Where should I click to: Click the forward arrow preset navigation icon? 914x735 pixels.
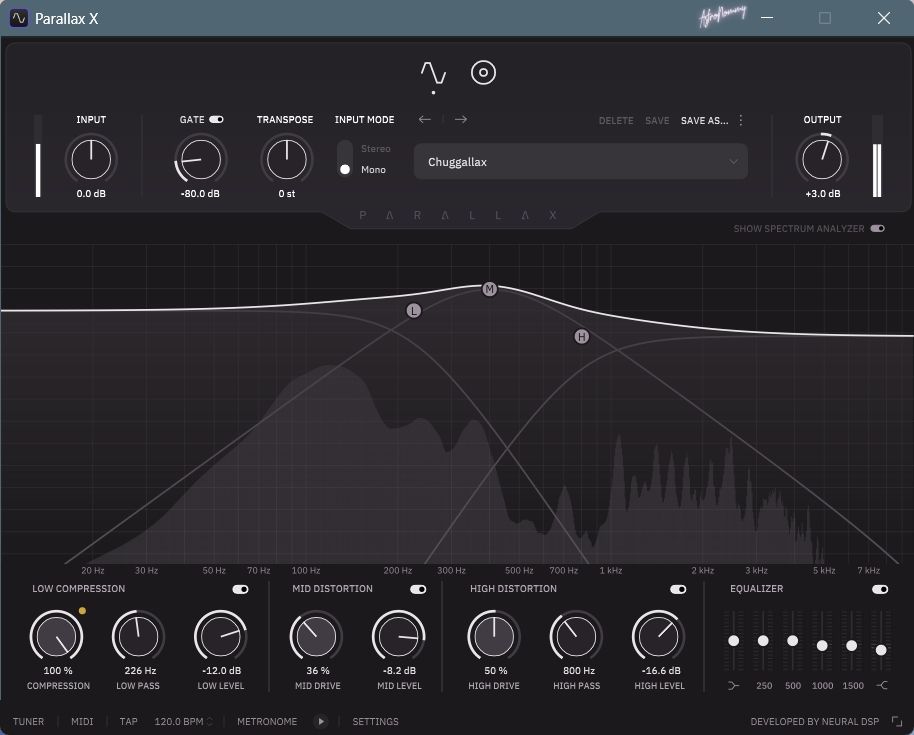tap(460, 119)
